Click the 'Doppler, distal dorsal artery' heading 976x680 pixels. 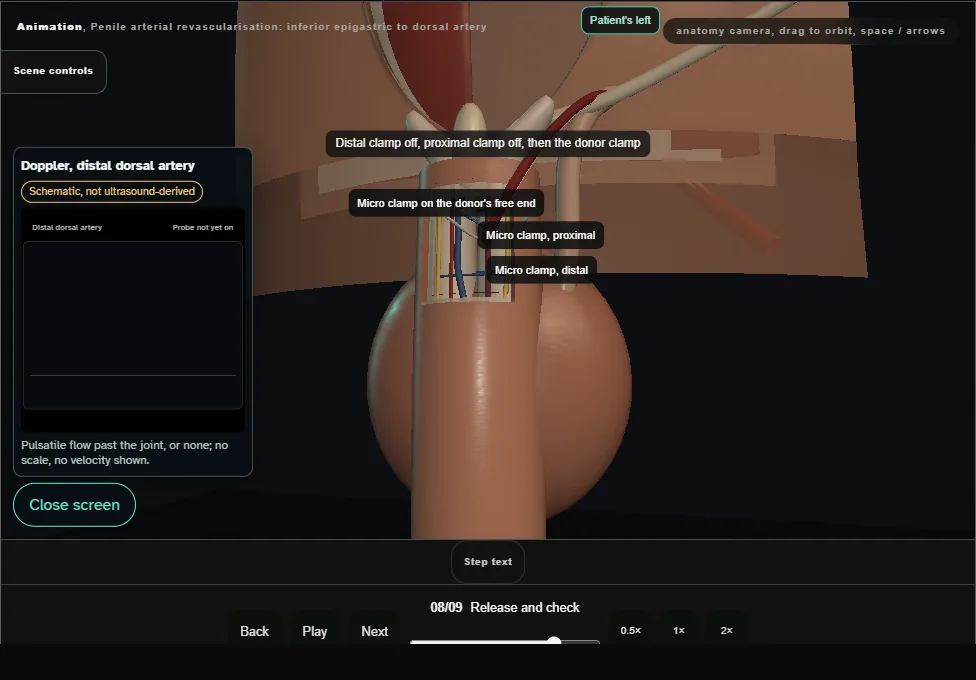pos(108,166)
